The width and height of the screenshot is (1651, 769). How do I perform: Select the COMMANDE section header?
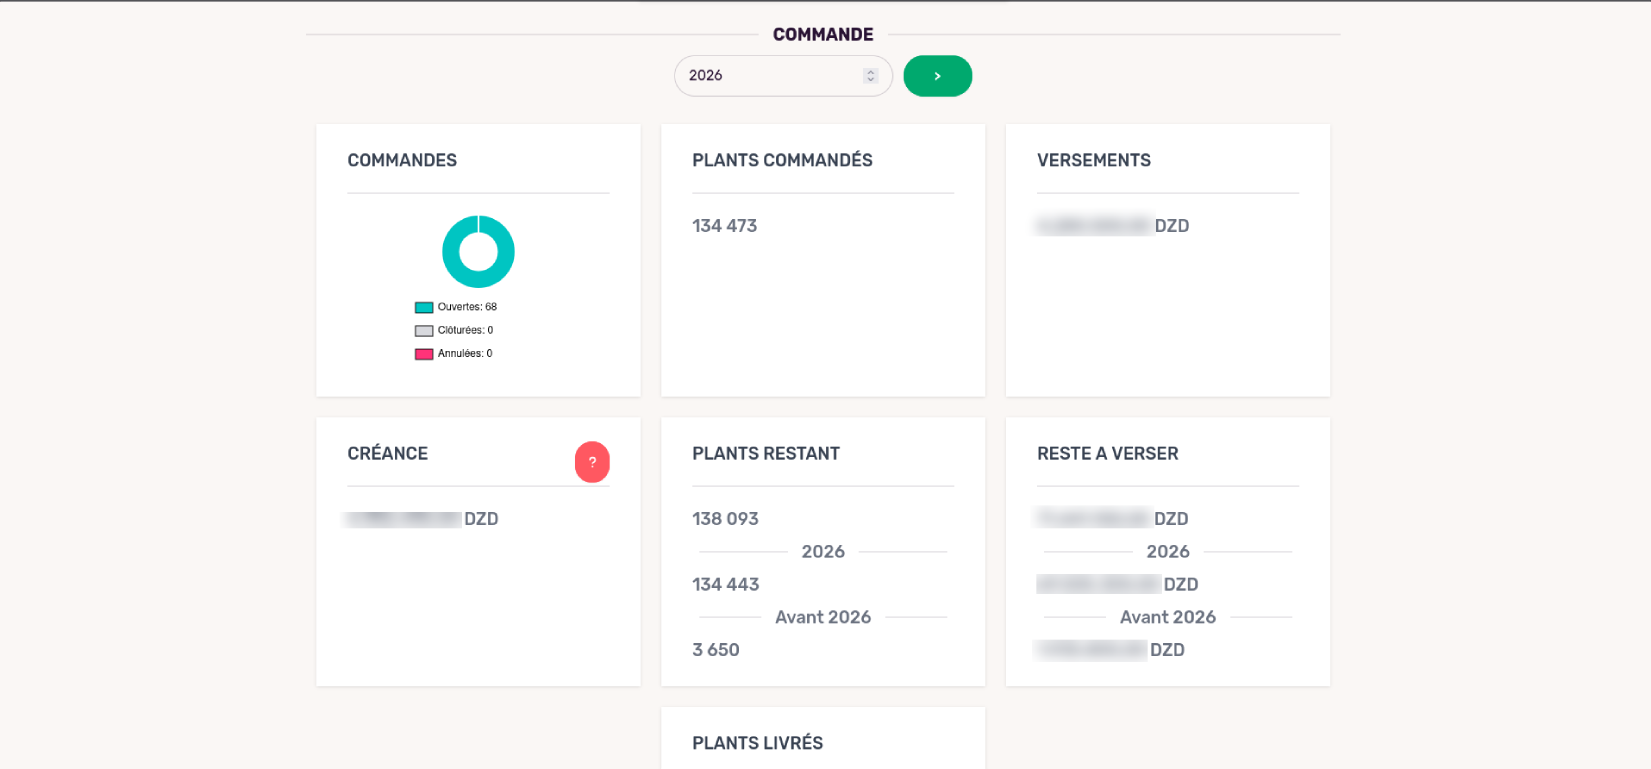pos(822,33)
